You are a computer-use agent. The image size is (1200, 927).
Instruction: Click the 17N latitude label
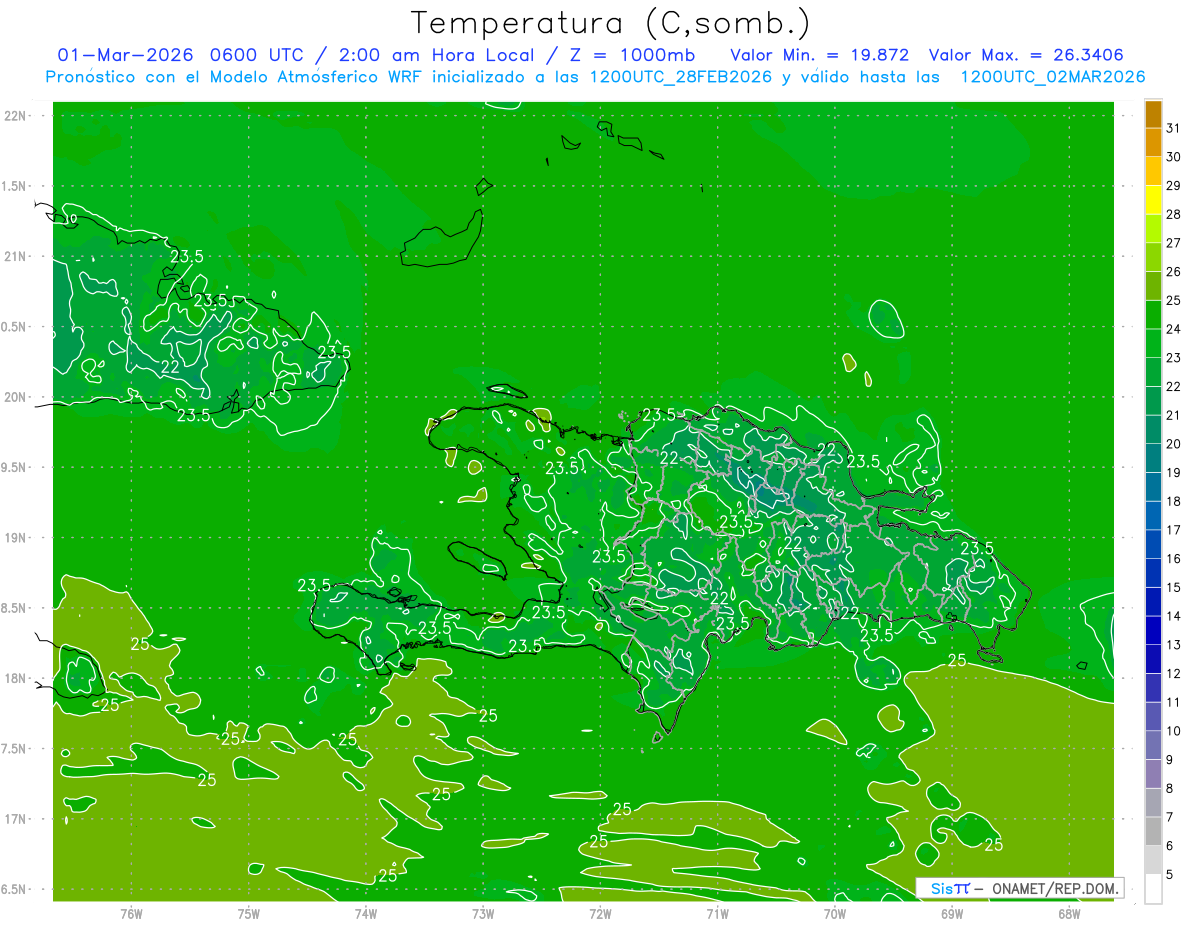[x=15, y=819]
